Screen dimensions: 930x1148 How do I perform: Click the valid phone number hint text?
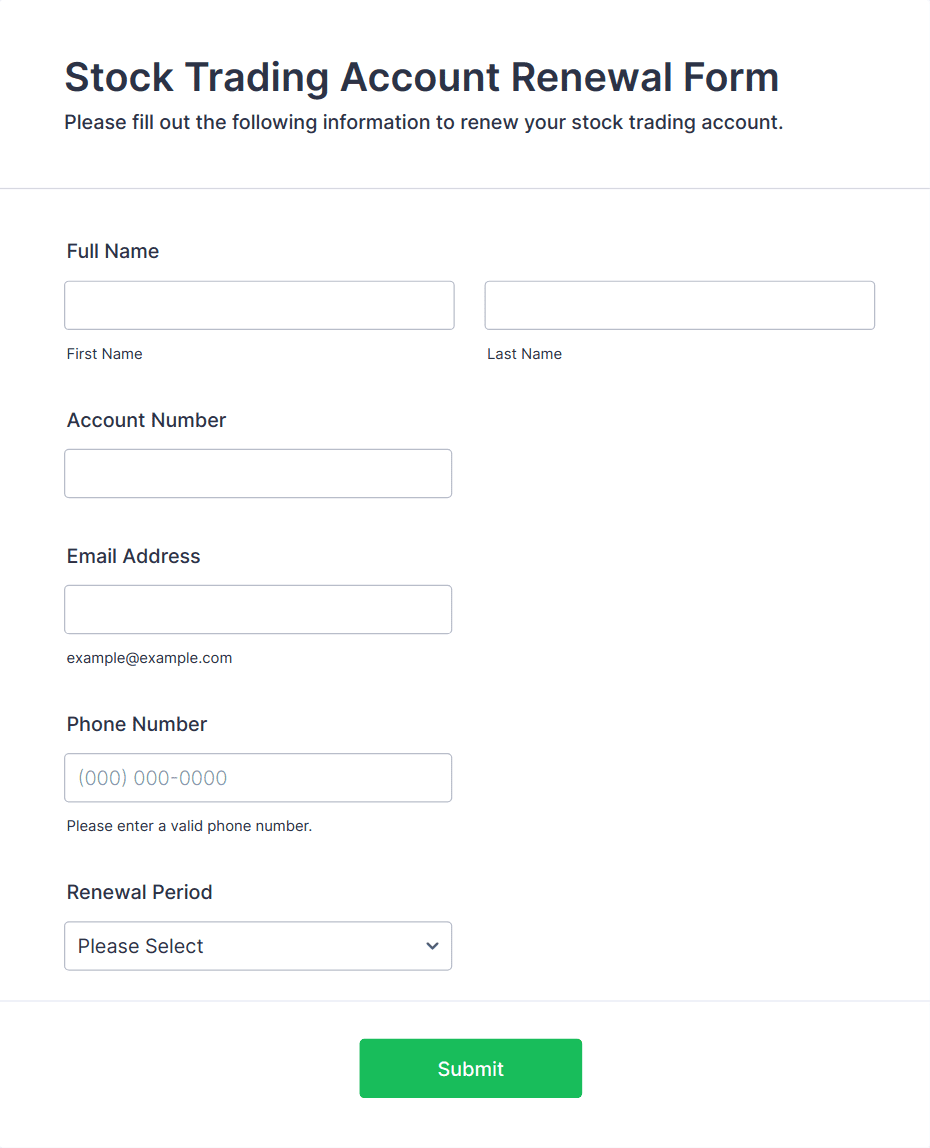[x=189, y=826]
